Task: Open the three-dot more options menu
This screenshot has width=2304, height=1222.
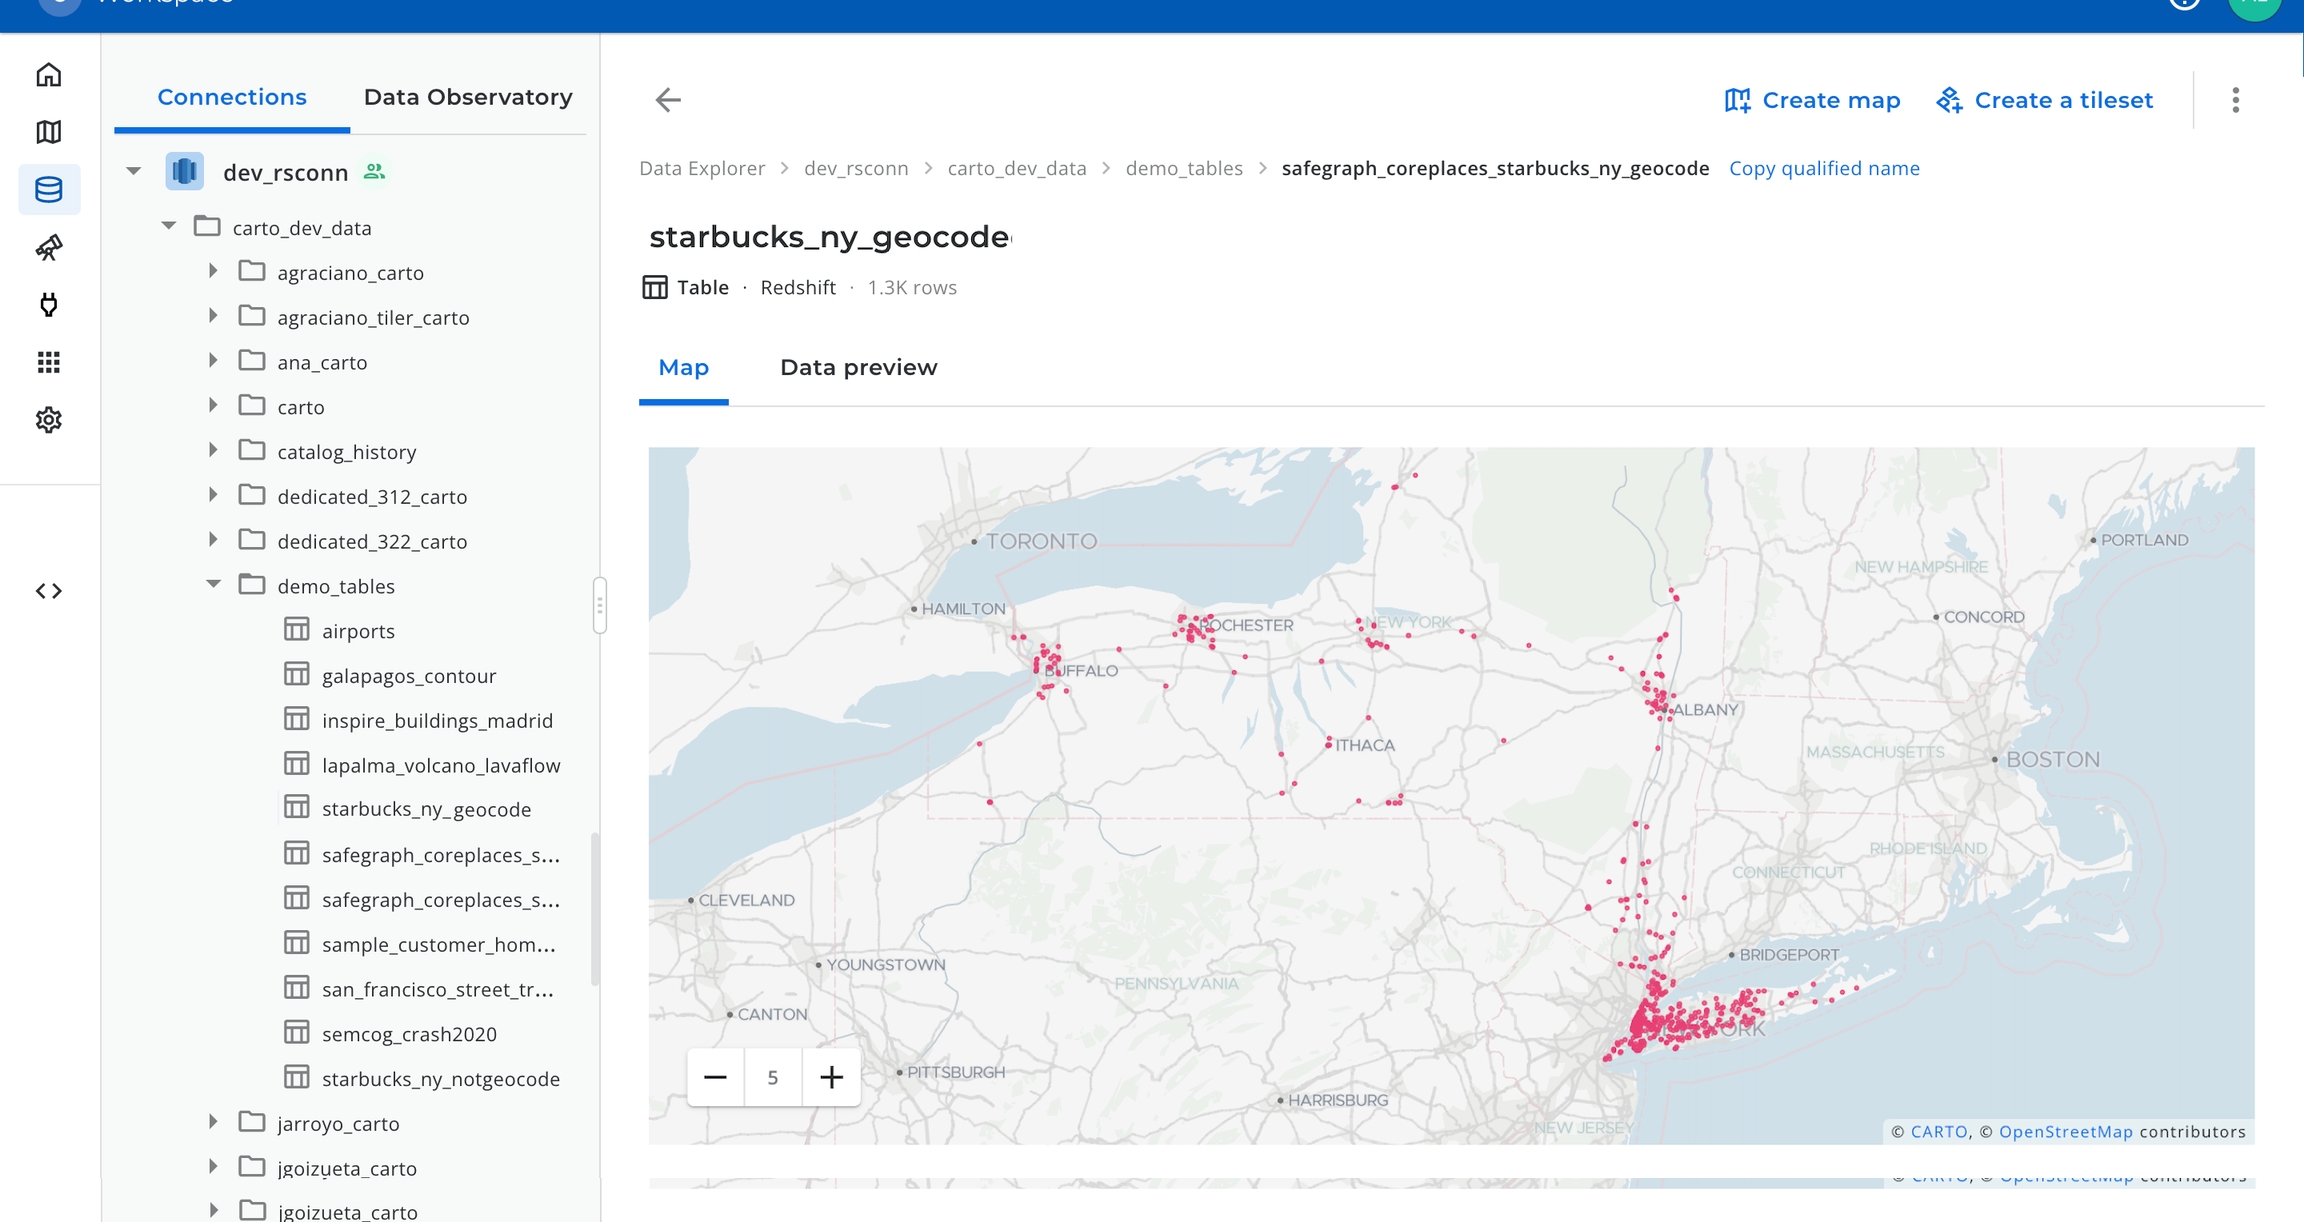Action: [2235, 99]
